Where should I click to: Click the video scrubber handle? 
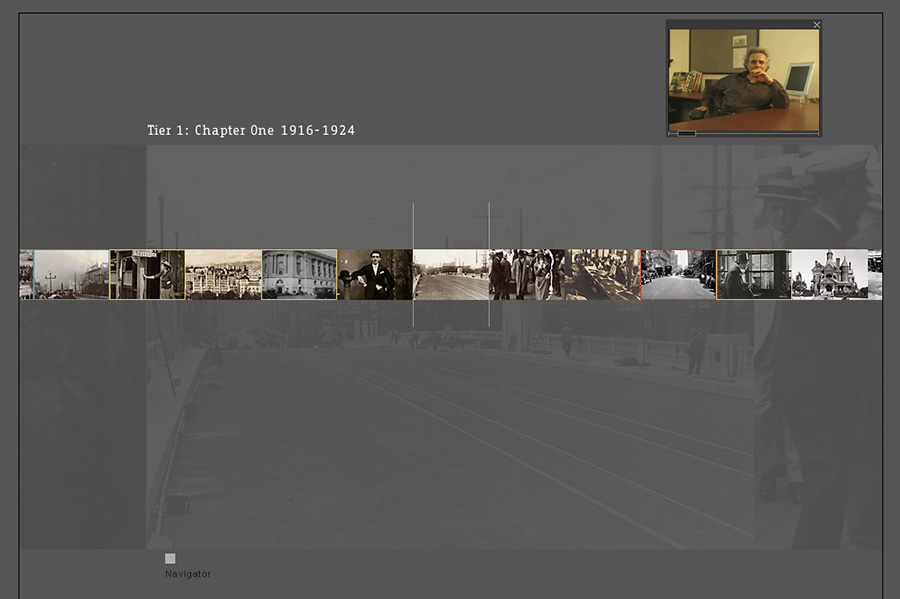(686, 133)
